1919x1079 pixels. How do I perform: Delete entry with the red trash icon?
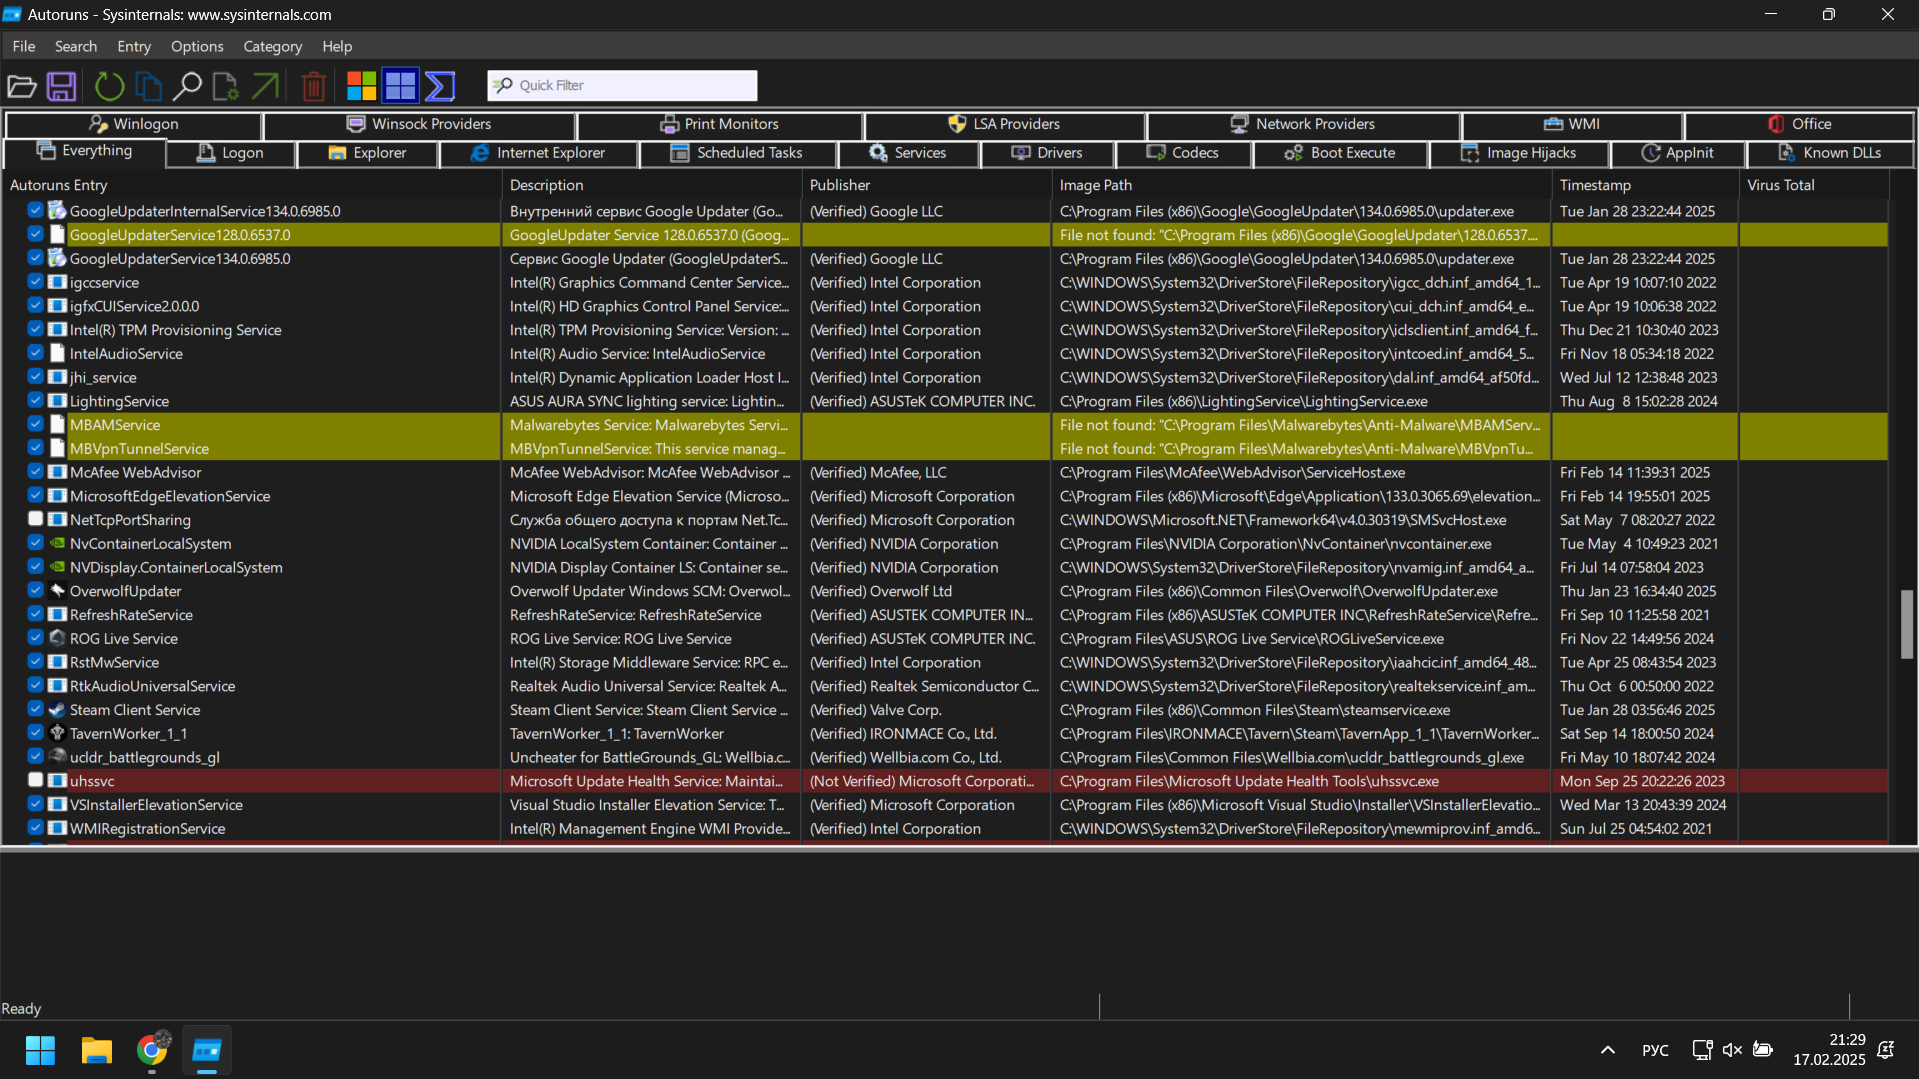(x=313, y=86)
